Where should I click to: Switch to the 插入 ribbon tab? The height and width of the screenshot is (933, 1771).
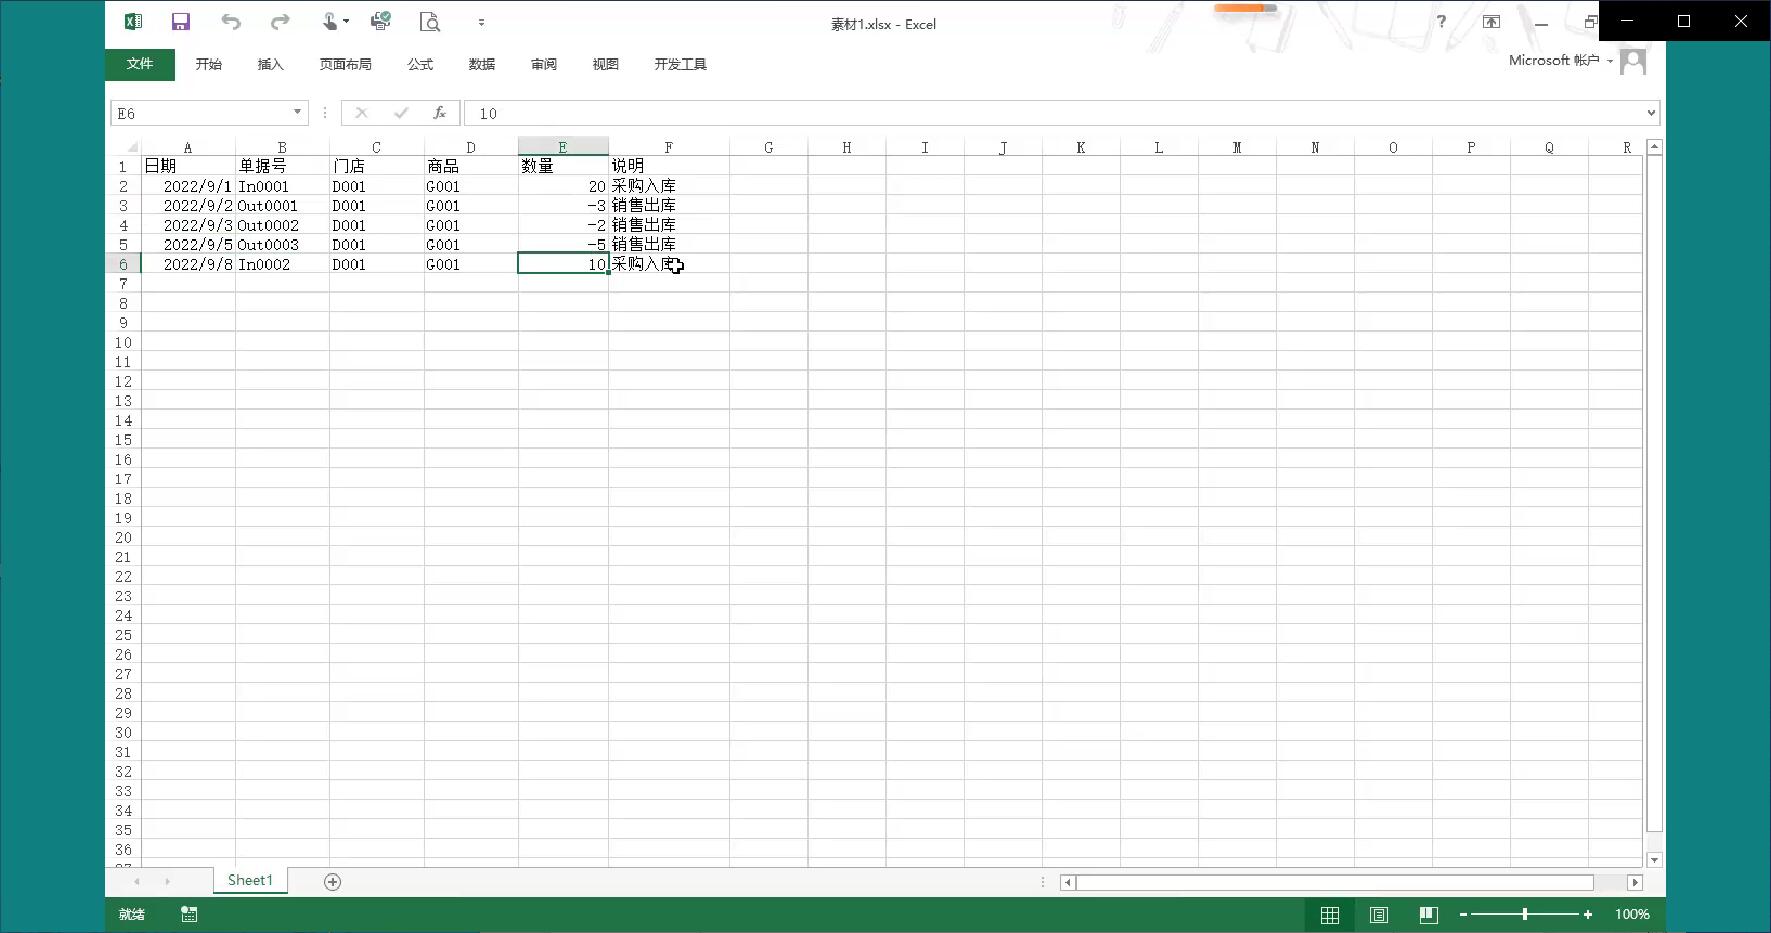(x=271, y=64)
